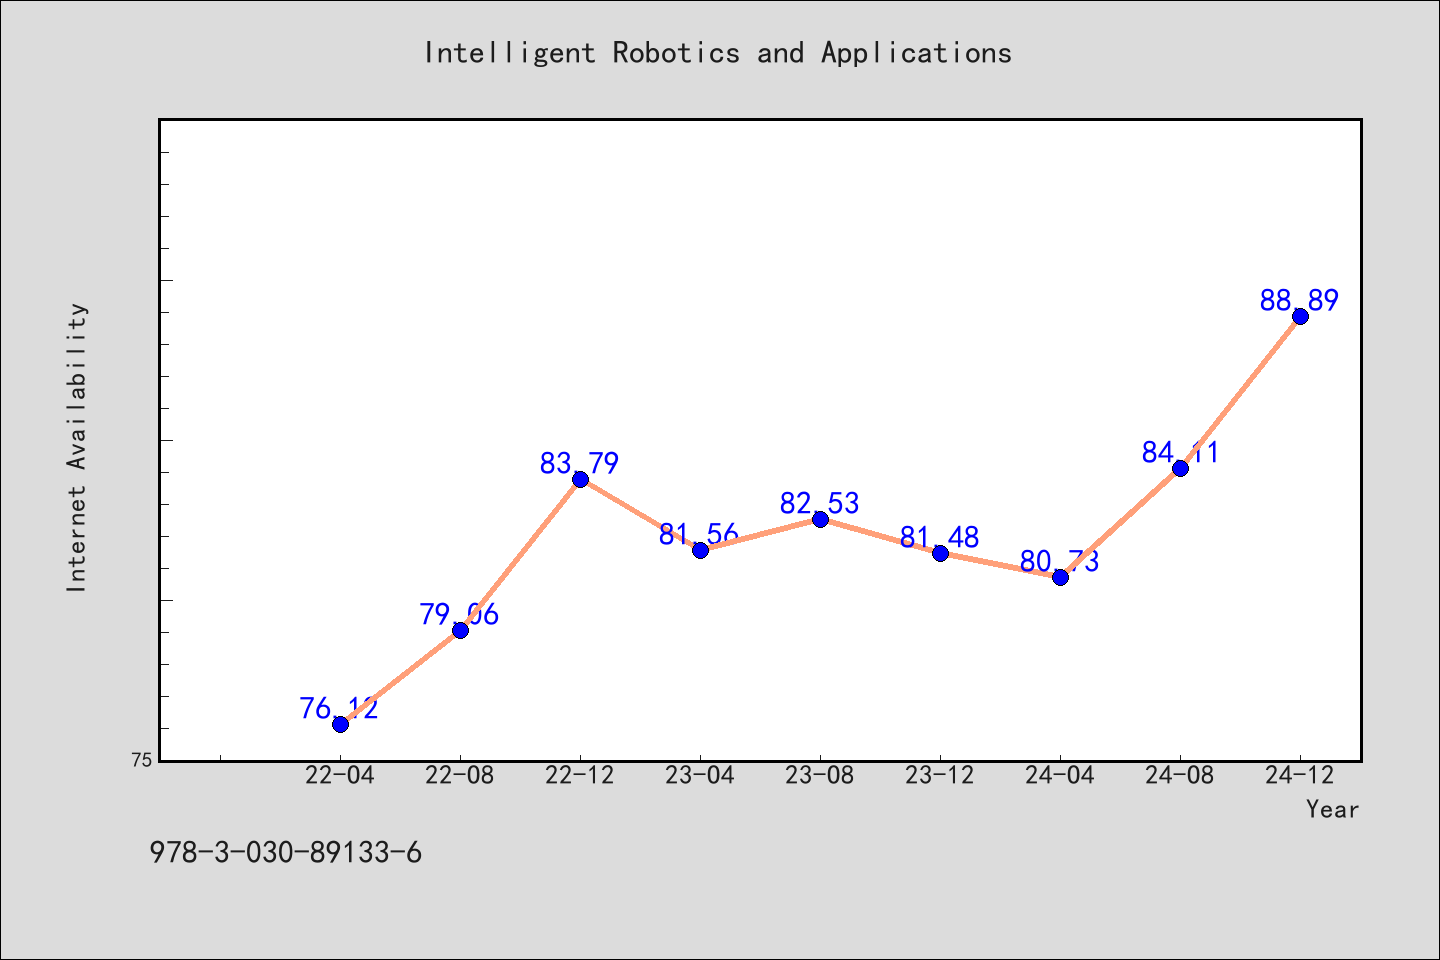Click the data point labeled 81.48
This screenshot has height=960, width=1440.
pyautogui.click(x=940, y=553)
